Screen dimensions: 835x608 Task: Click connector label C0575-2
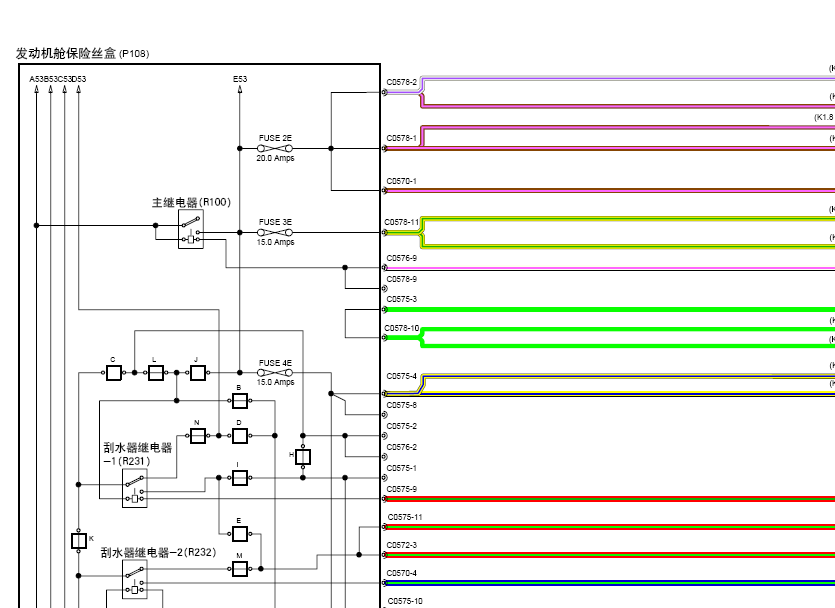[402, 426]
